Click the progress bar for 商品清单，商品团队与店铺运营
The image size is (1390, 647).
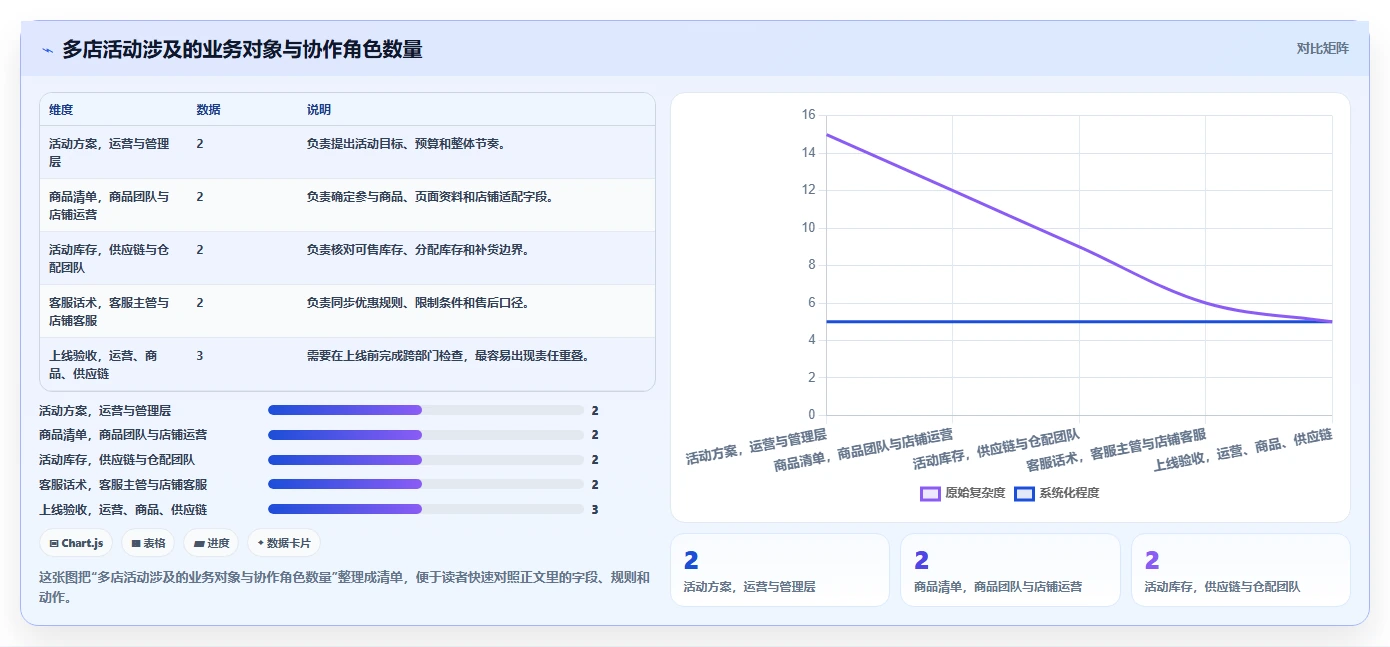click(x=426, y=435)
